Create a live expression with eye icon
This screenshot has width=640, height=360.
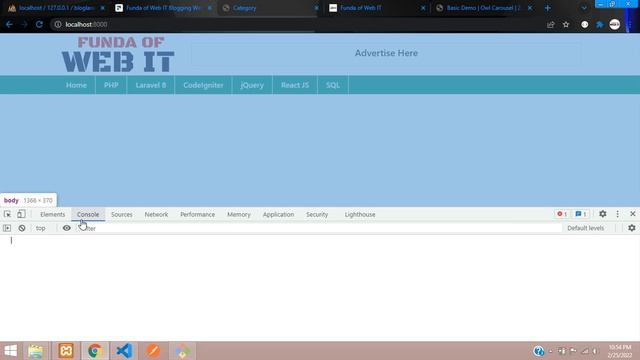click(x=67, y=228)
